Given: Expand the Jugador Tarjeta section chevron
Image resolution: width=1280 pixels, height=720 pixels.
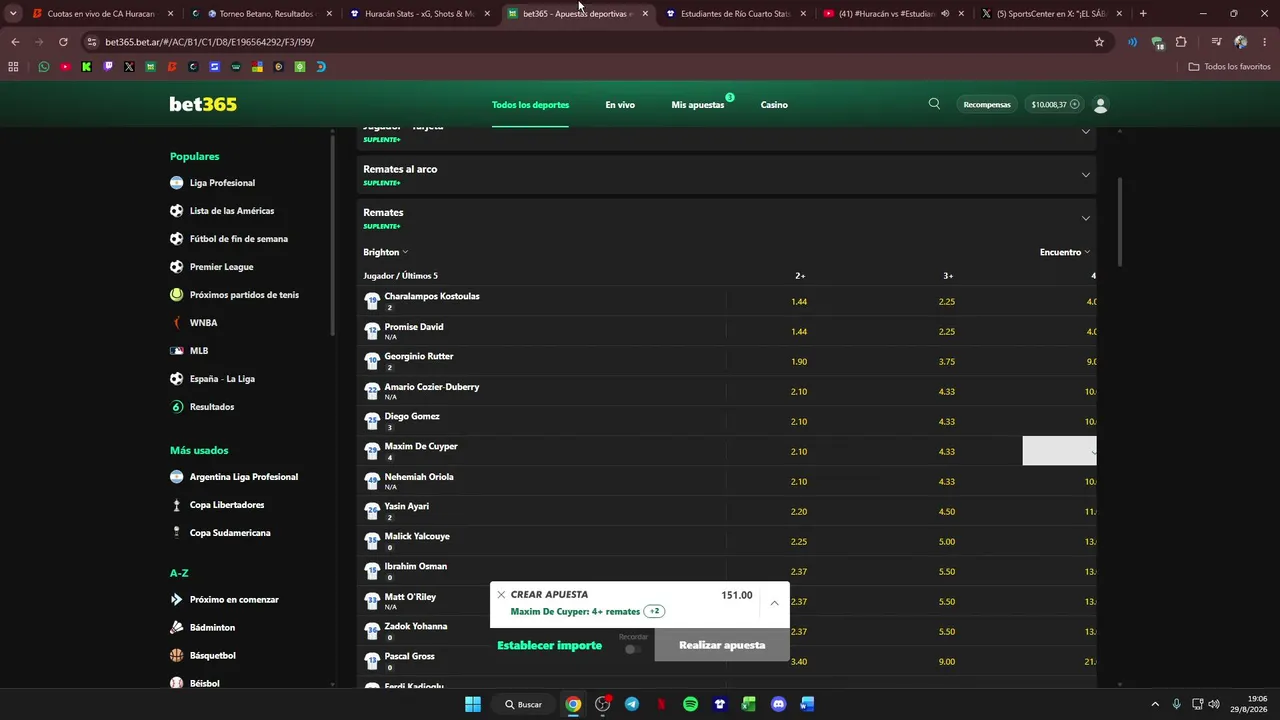Looking at the screenshot, I should pyautogui.click(x=1085, y=131).
